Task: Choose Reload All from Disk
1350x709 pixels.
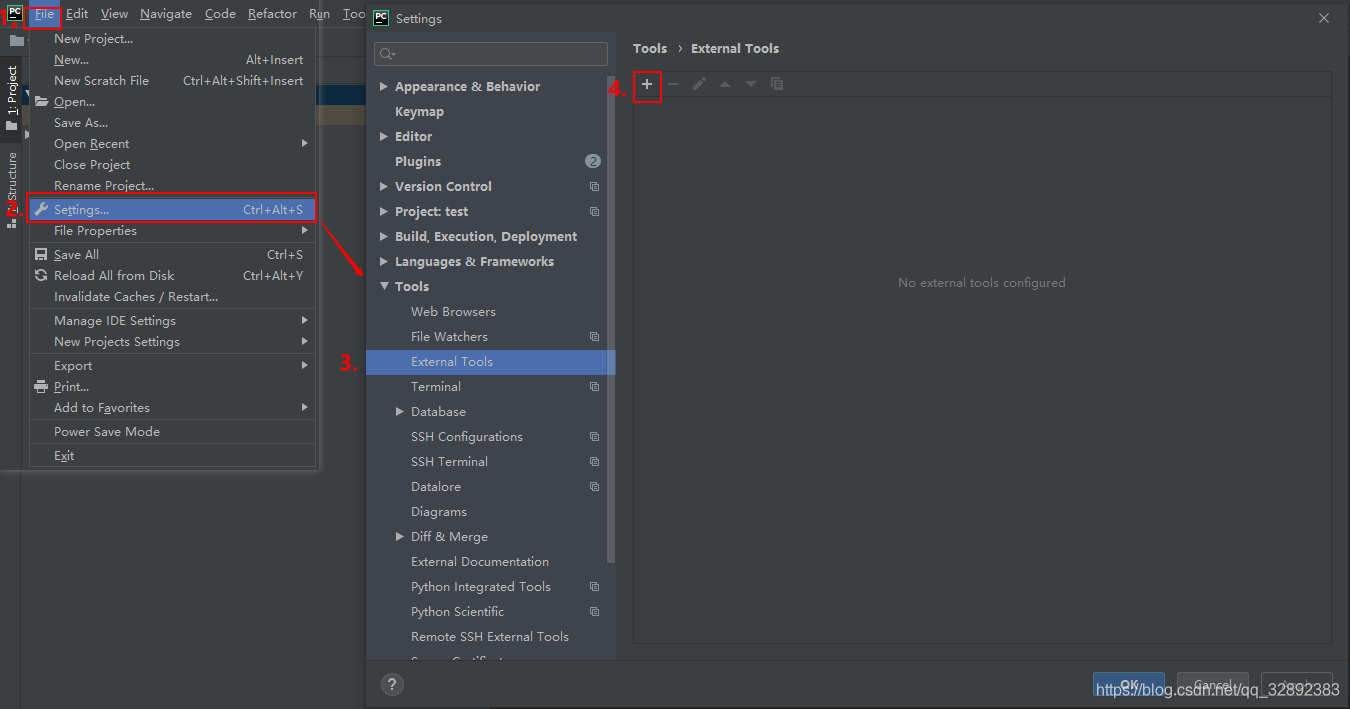Action: (172, 276)
